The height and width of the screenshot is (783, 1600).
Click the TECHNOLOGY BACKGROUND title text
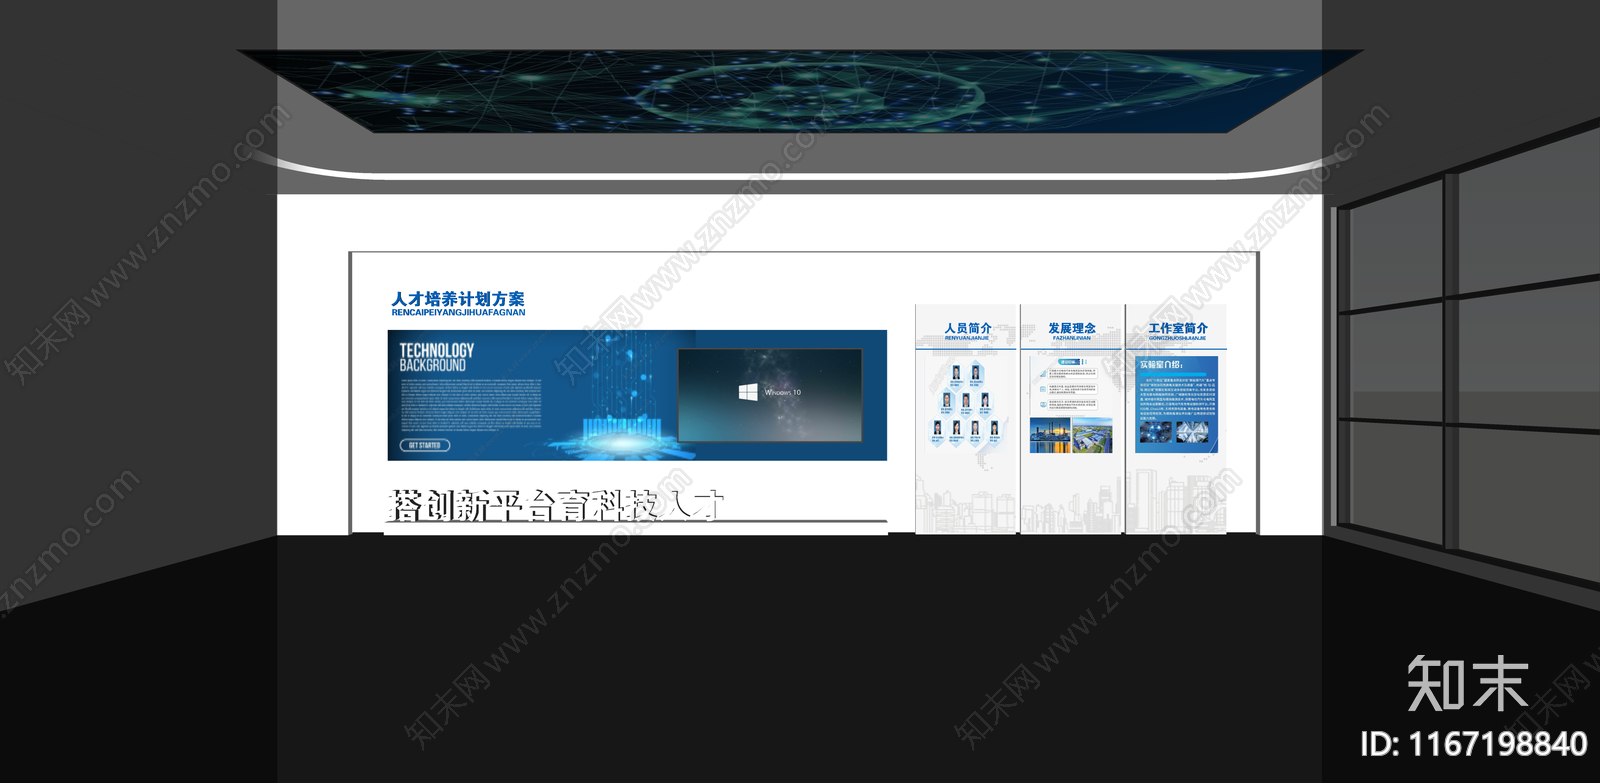(437, 357)
